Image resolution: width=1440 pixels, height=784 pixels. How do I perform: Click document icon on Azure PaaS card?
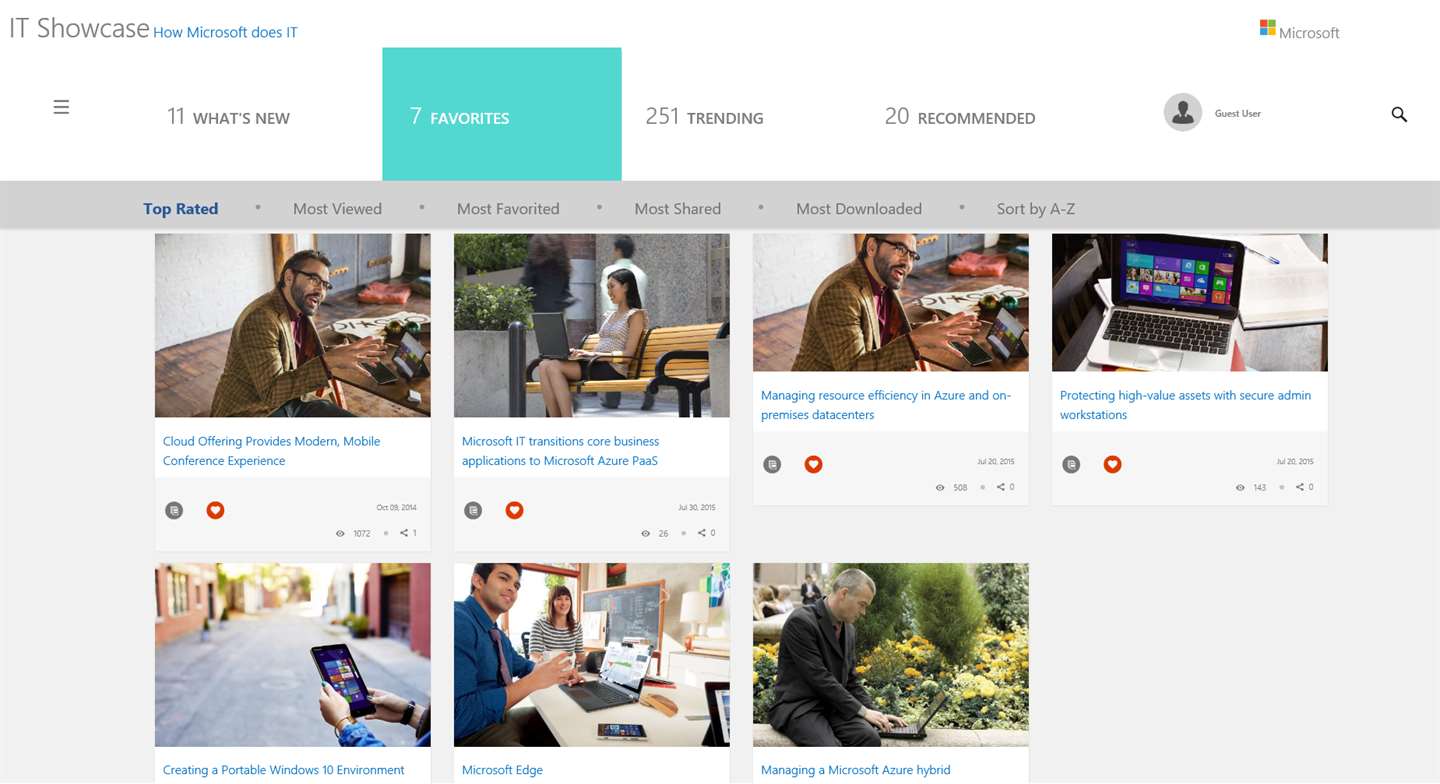pyautogui.click(x=473, y=510)
